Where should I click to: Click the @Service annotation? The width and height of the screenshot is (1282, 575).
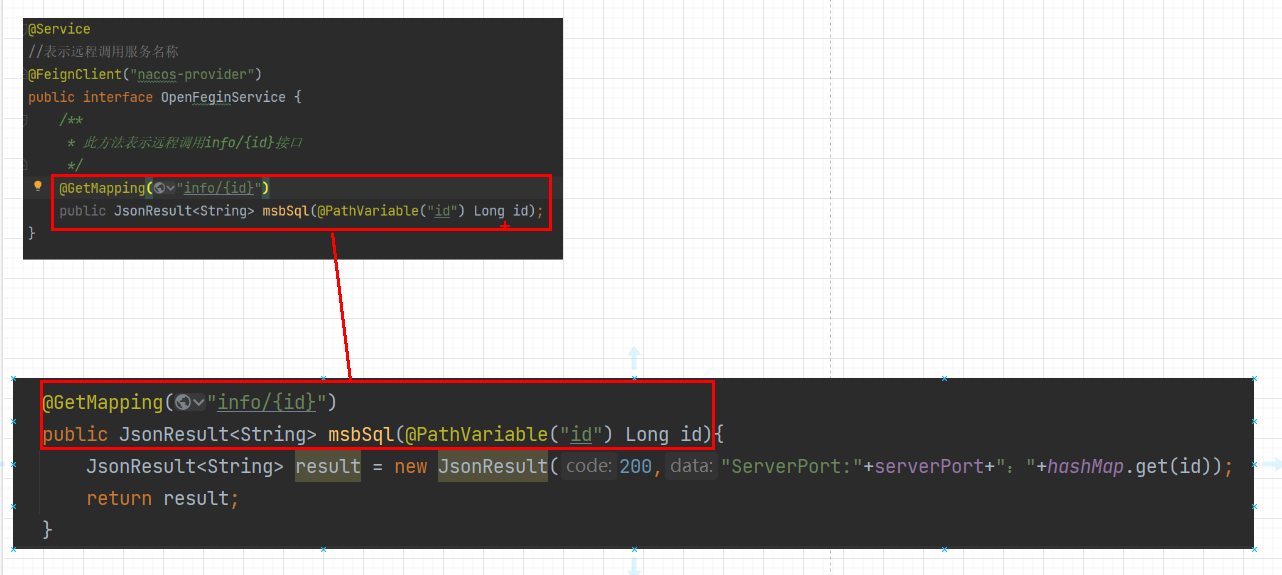(x=59, y=29)
